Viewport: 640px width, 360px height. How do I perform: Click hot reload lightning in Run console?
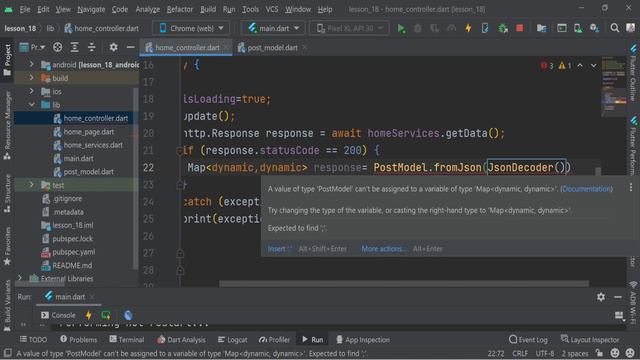click(x=89, y=315)
